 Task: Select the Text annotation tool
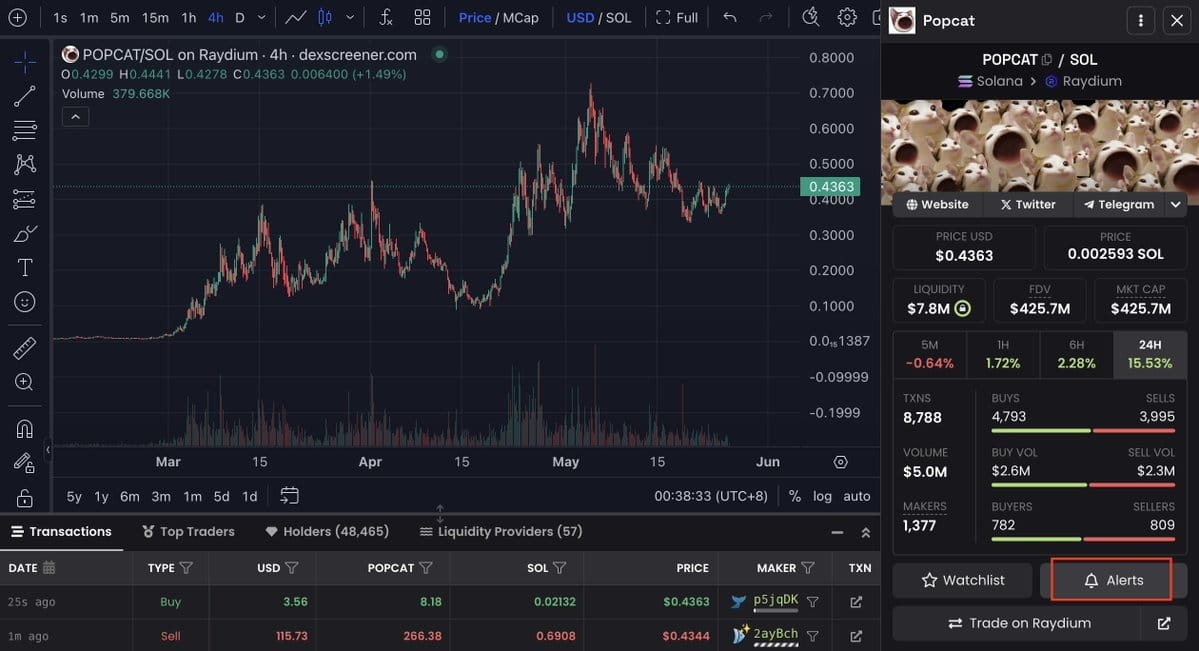[25, 267]
